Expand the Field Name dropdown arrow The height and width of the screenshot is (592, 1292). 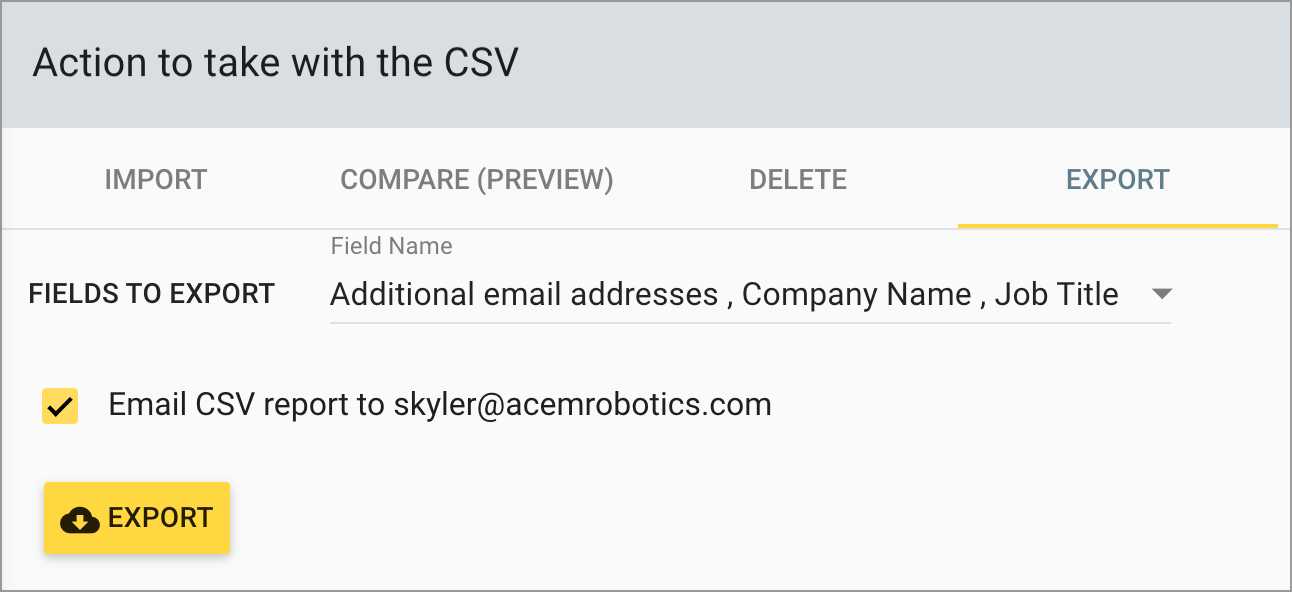1161,294
